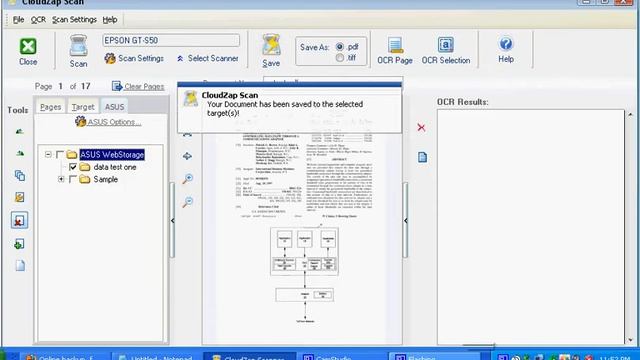
Task: Collapse the OCR panel with its arrow handle
Action: (405, 220)
